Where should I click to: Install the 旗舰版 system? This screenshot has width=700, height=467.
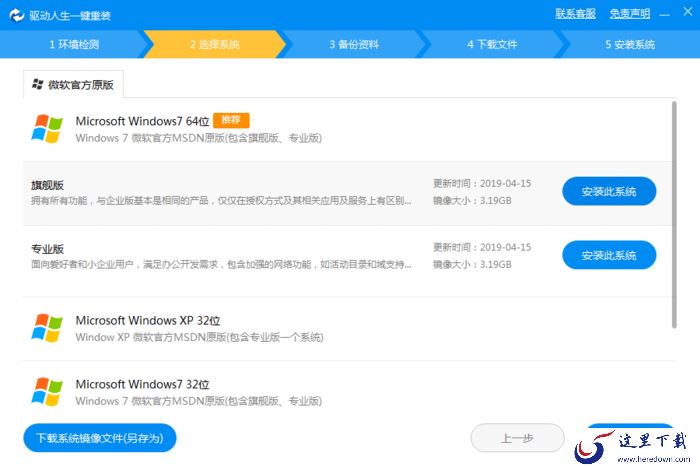click(x=609, y=192)
